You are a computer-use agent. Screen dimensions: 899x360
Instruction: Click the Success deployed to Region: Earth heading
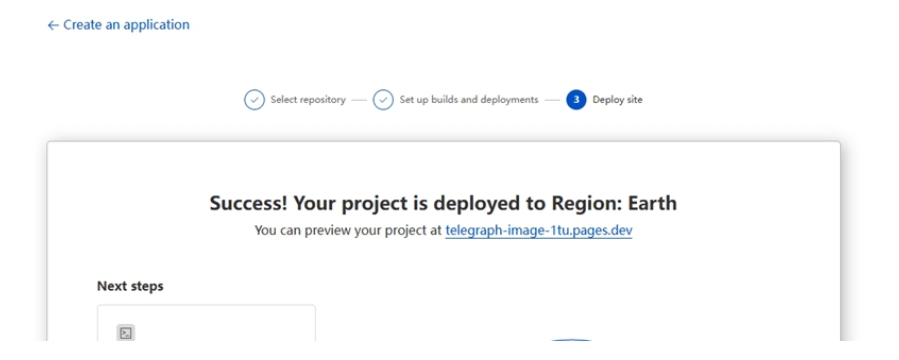point(443,203)
